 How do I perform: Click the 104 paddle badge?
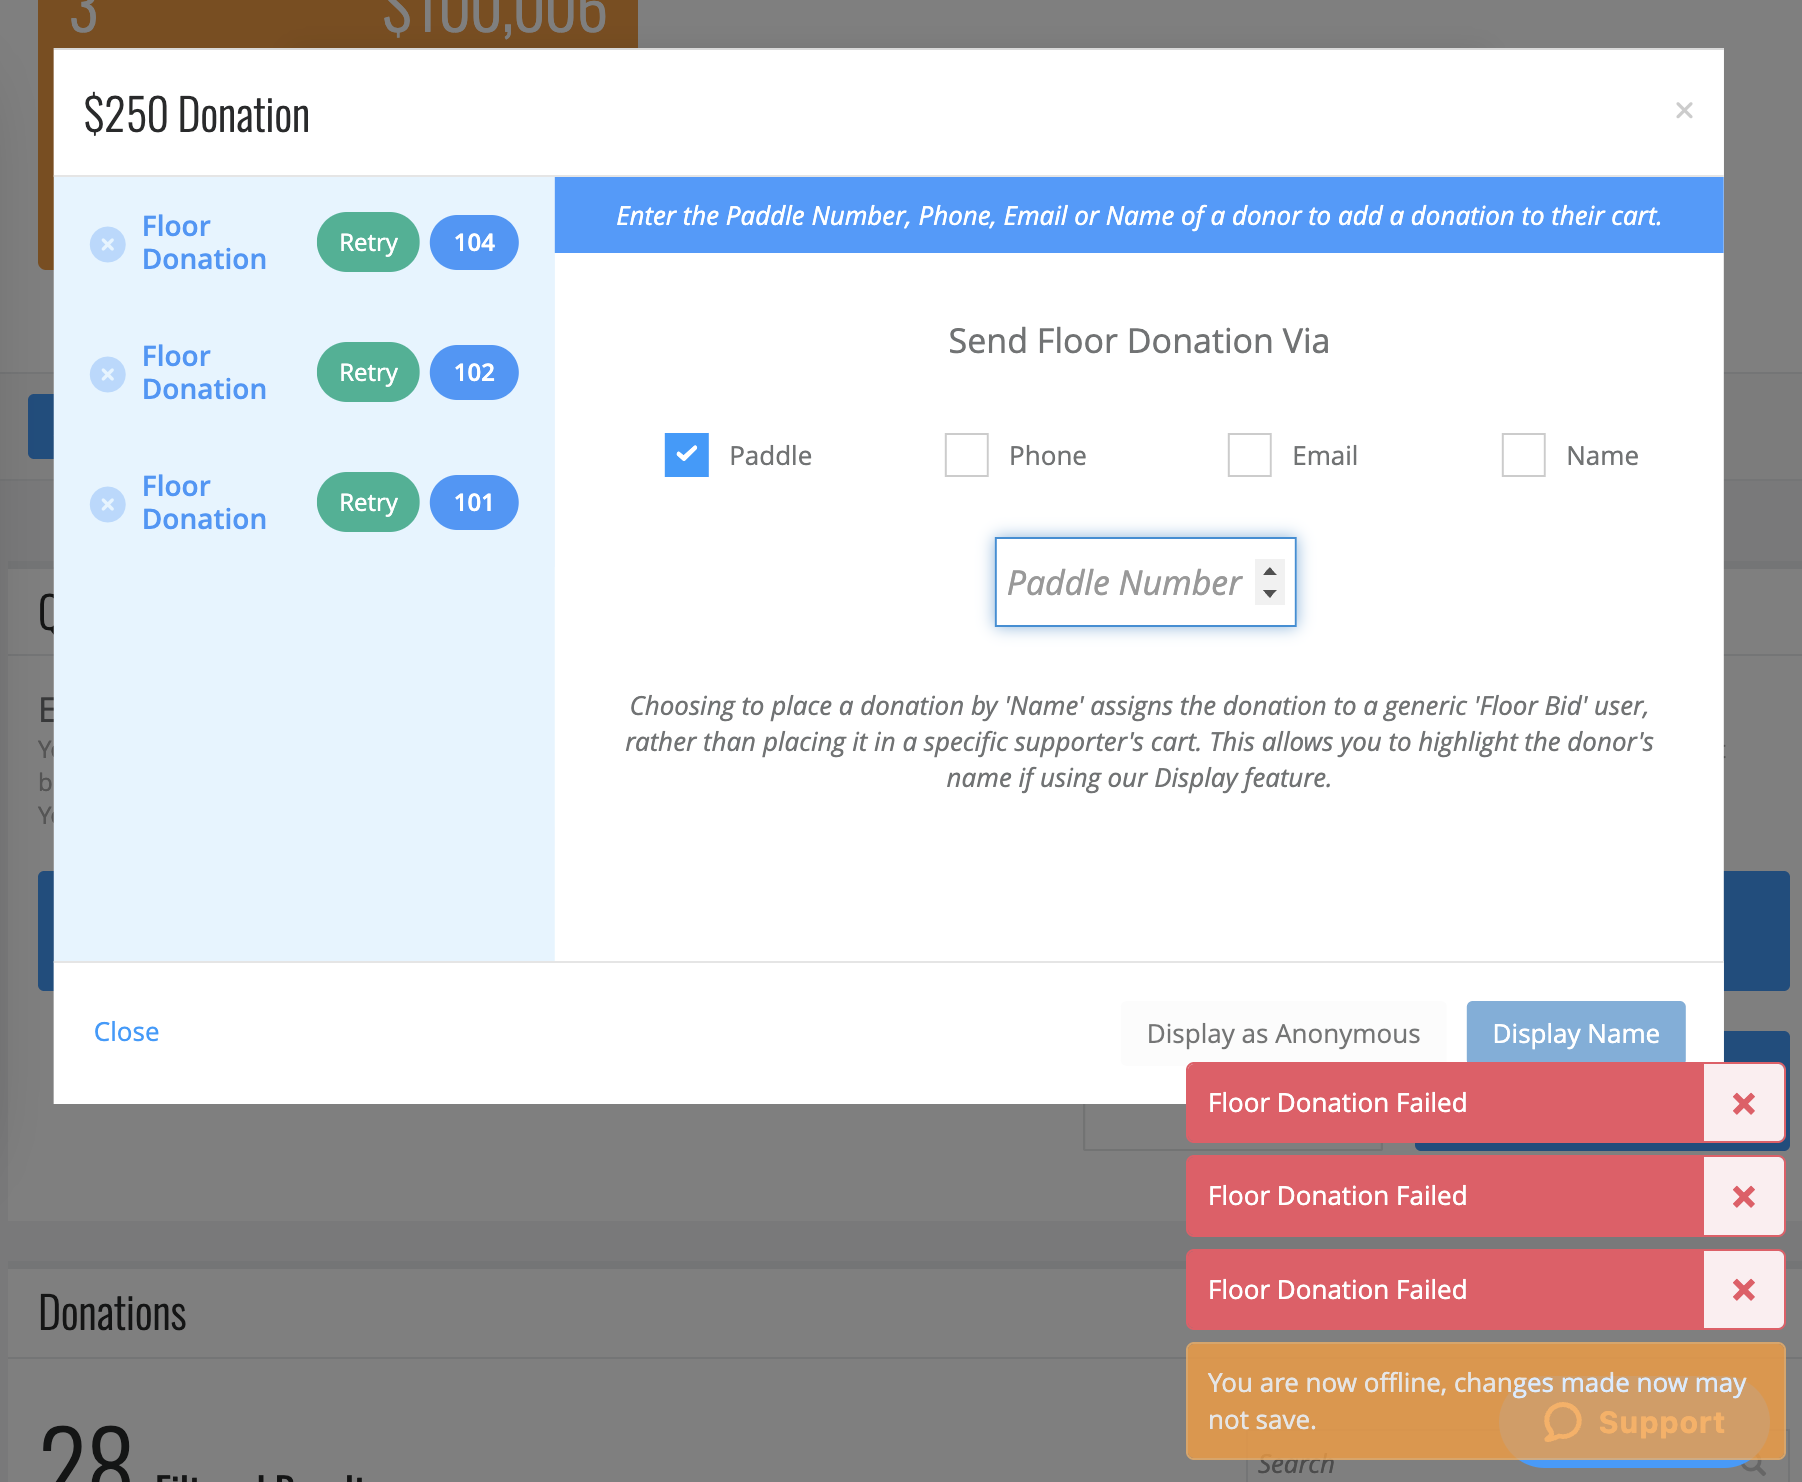pyautogui.click(x=474, y=242)
